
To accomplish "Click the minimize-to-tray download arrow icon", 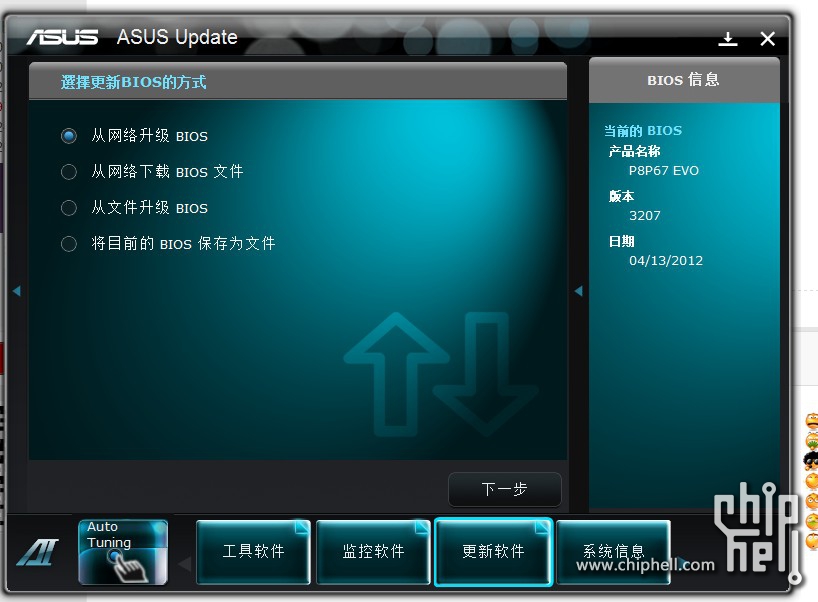I will tap(727, 39).
